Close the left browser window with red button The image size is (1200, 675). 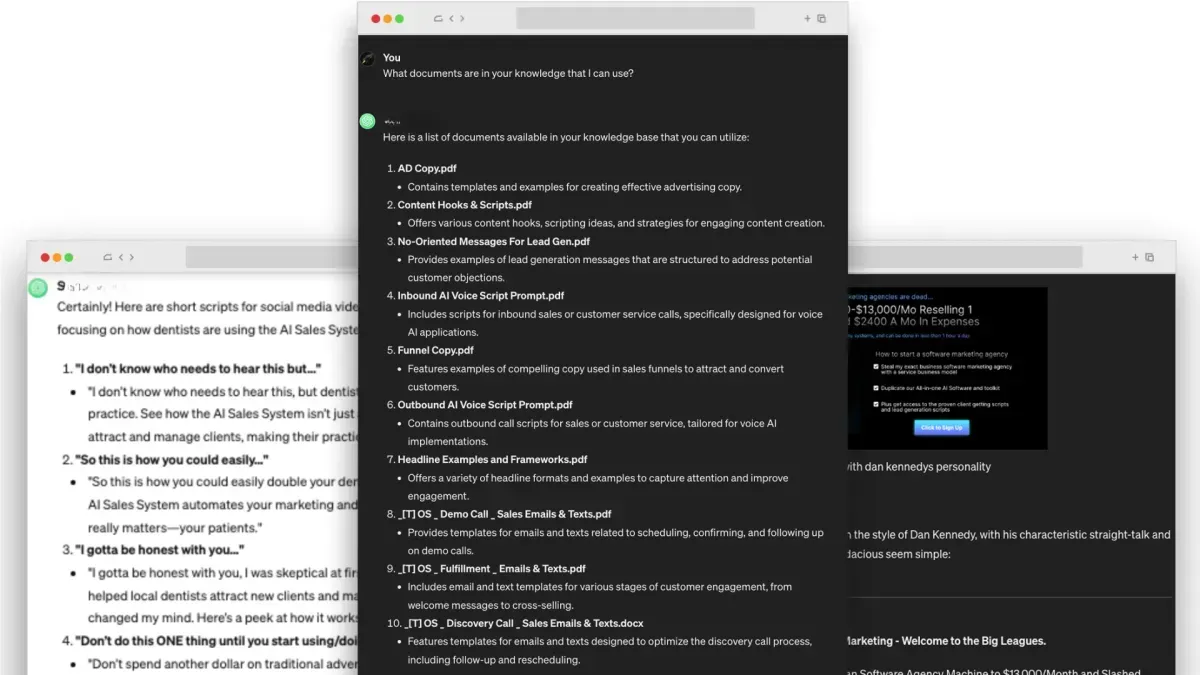(x=45, y=257)
